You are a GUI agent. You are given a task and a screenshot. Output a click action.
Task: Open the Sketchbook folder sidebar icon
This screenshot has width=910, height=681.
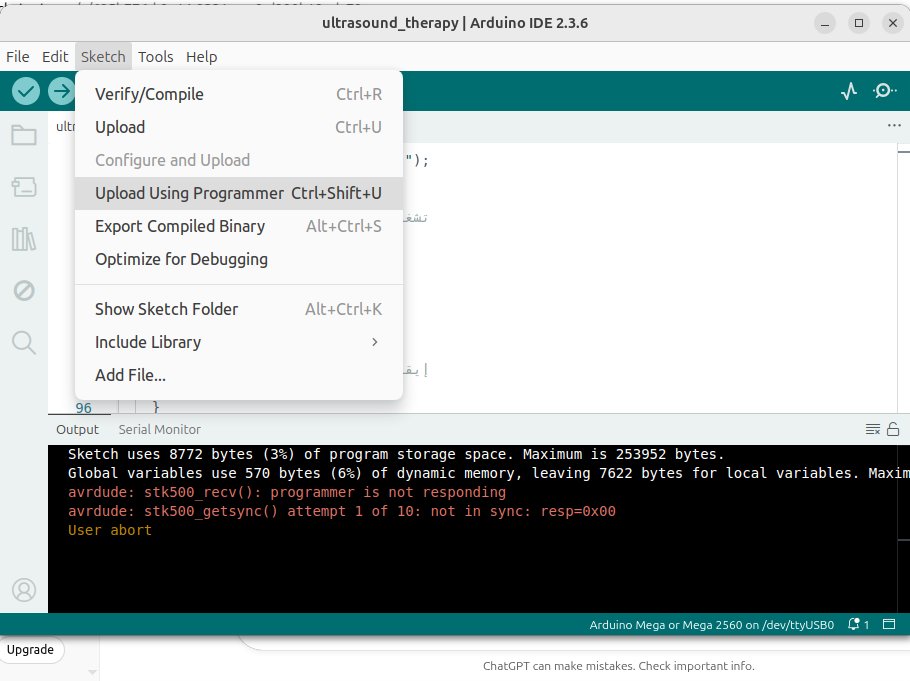(24, 135)
